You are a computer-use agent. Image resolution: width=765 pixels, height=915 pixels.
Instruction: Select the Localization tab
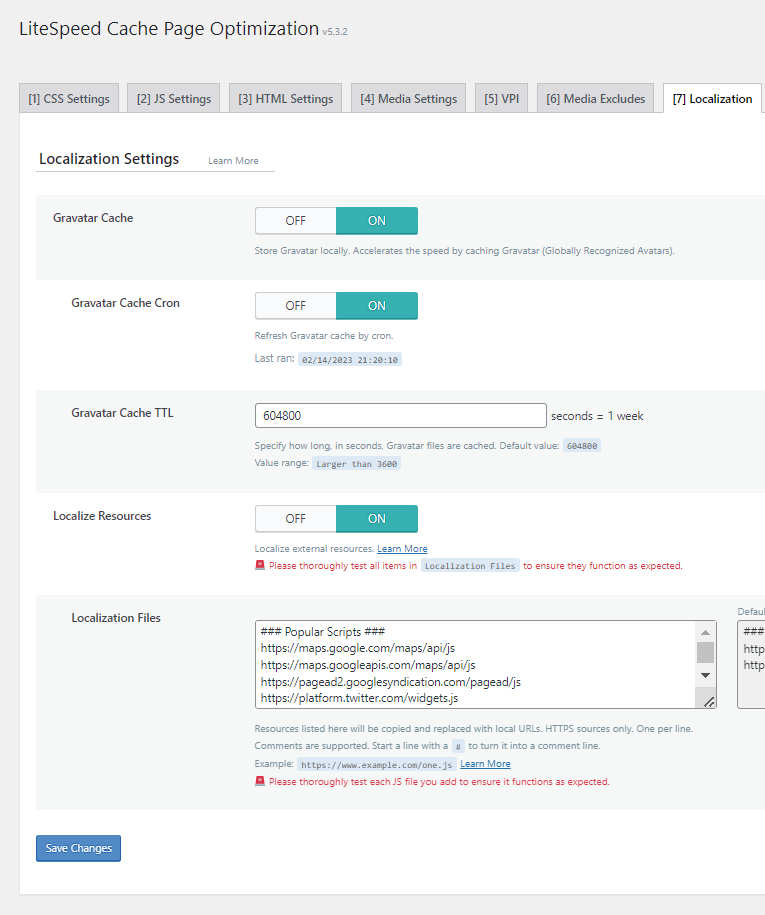(x=712, y=99)
